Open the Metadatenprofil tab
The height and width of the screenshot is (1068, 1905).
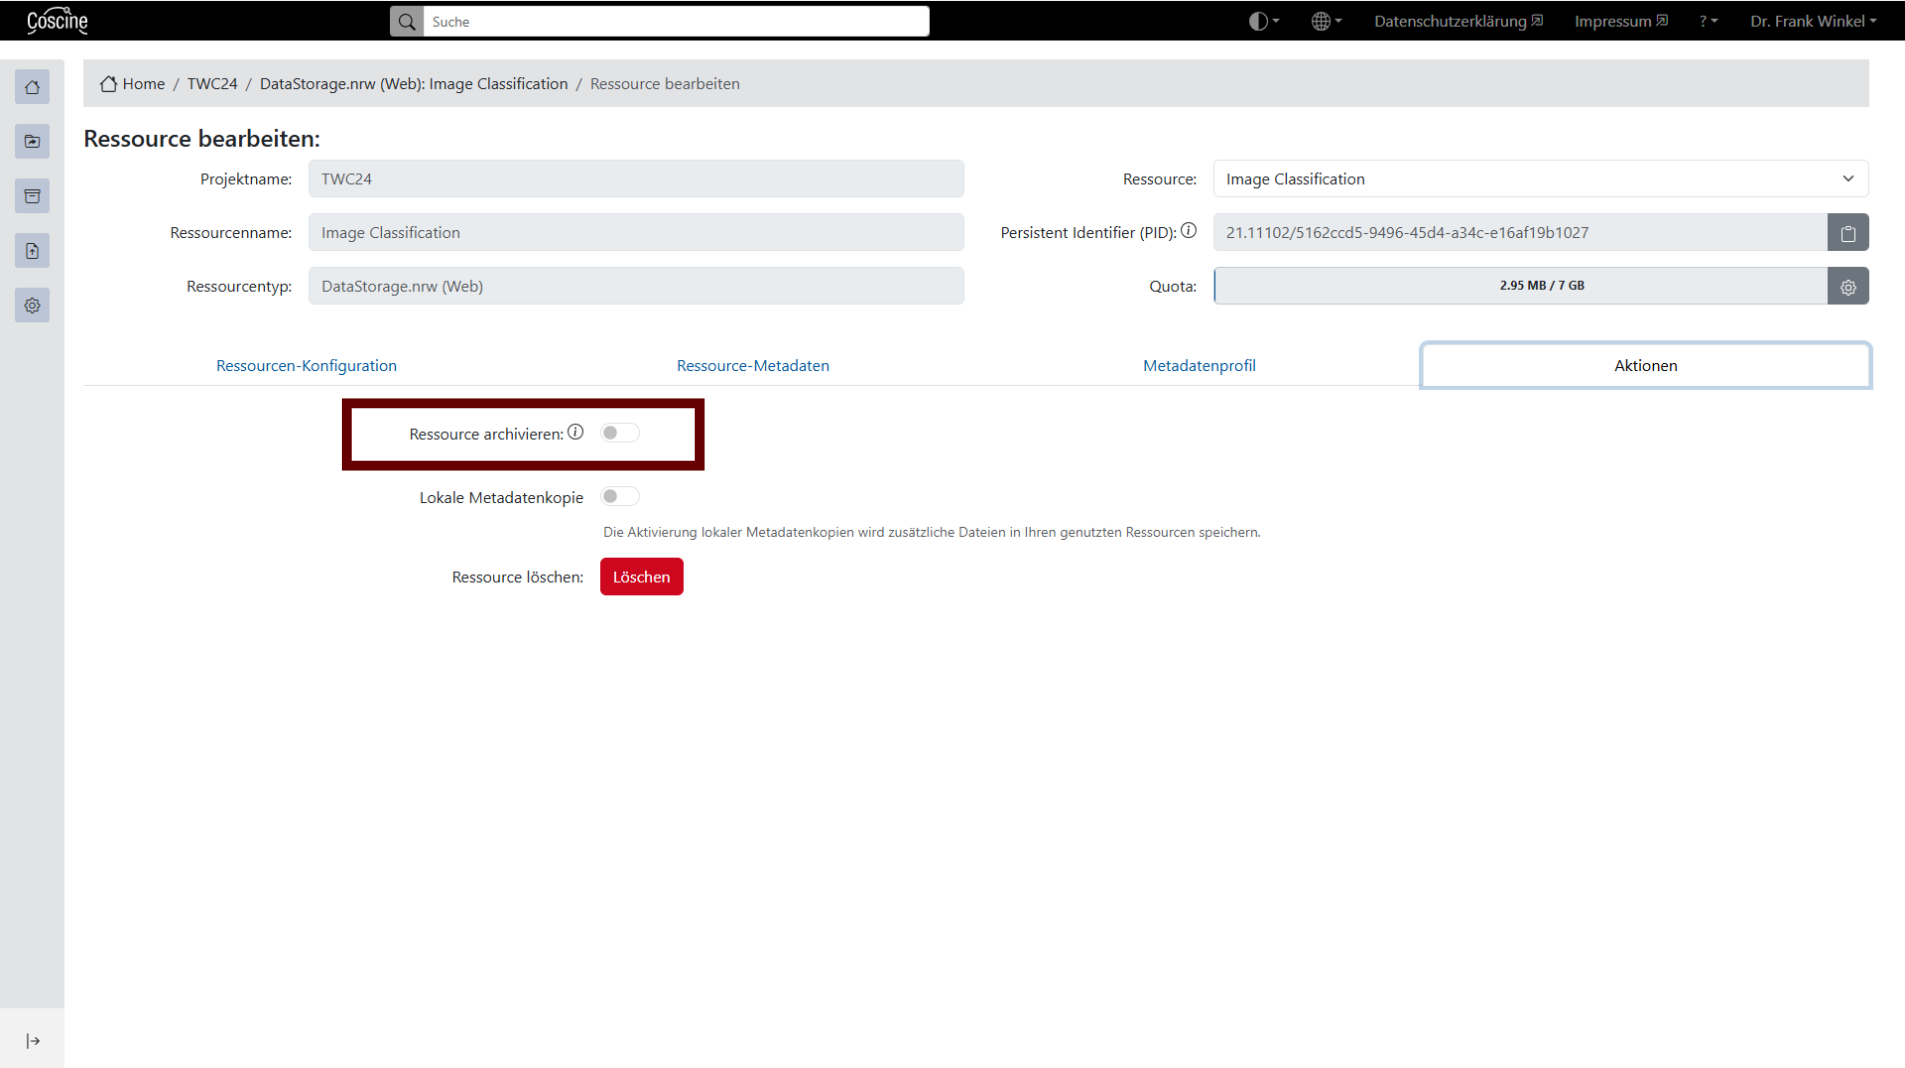(1199, 365)
